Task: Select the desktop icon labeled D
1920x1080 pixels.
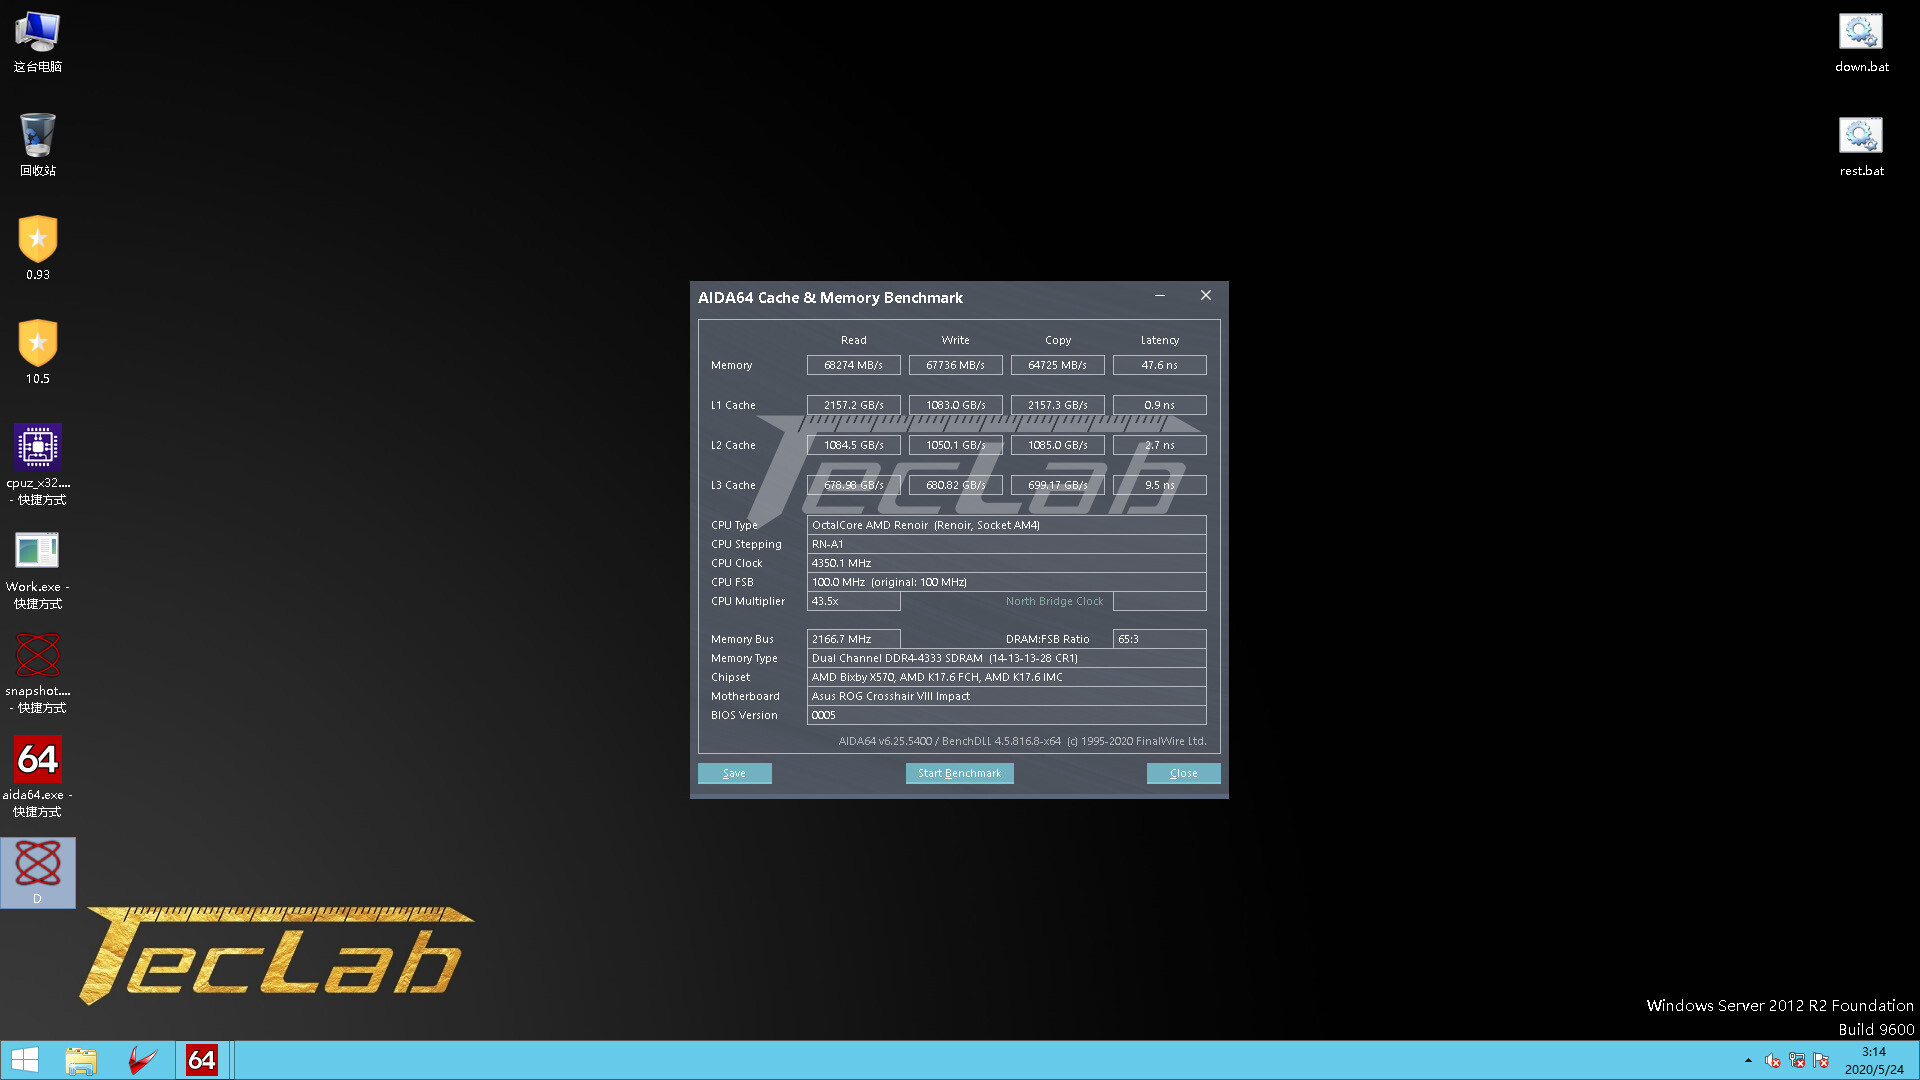Action: pyautogui.click(x=37, y=872)
